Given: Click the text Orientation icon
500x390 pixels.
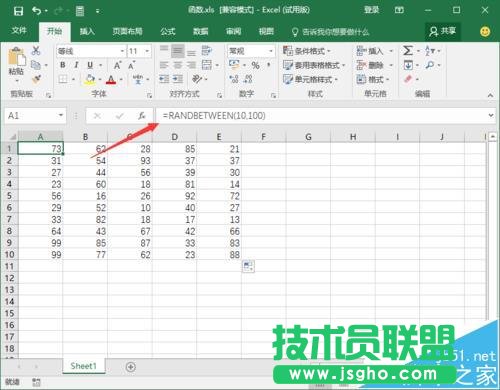Looking at the screenshot, I should tap(197, 79).
